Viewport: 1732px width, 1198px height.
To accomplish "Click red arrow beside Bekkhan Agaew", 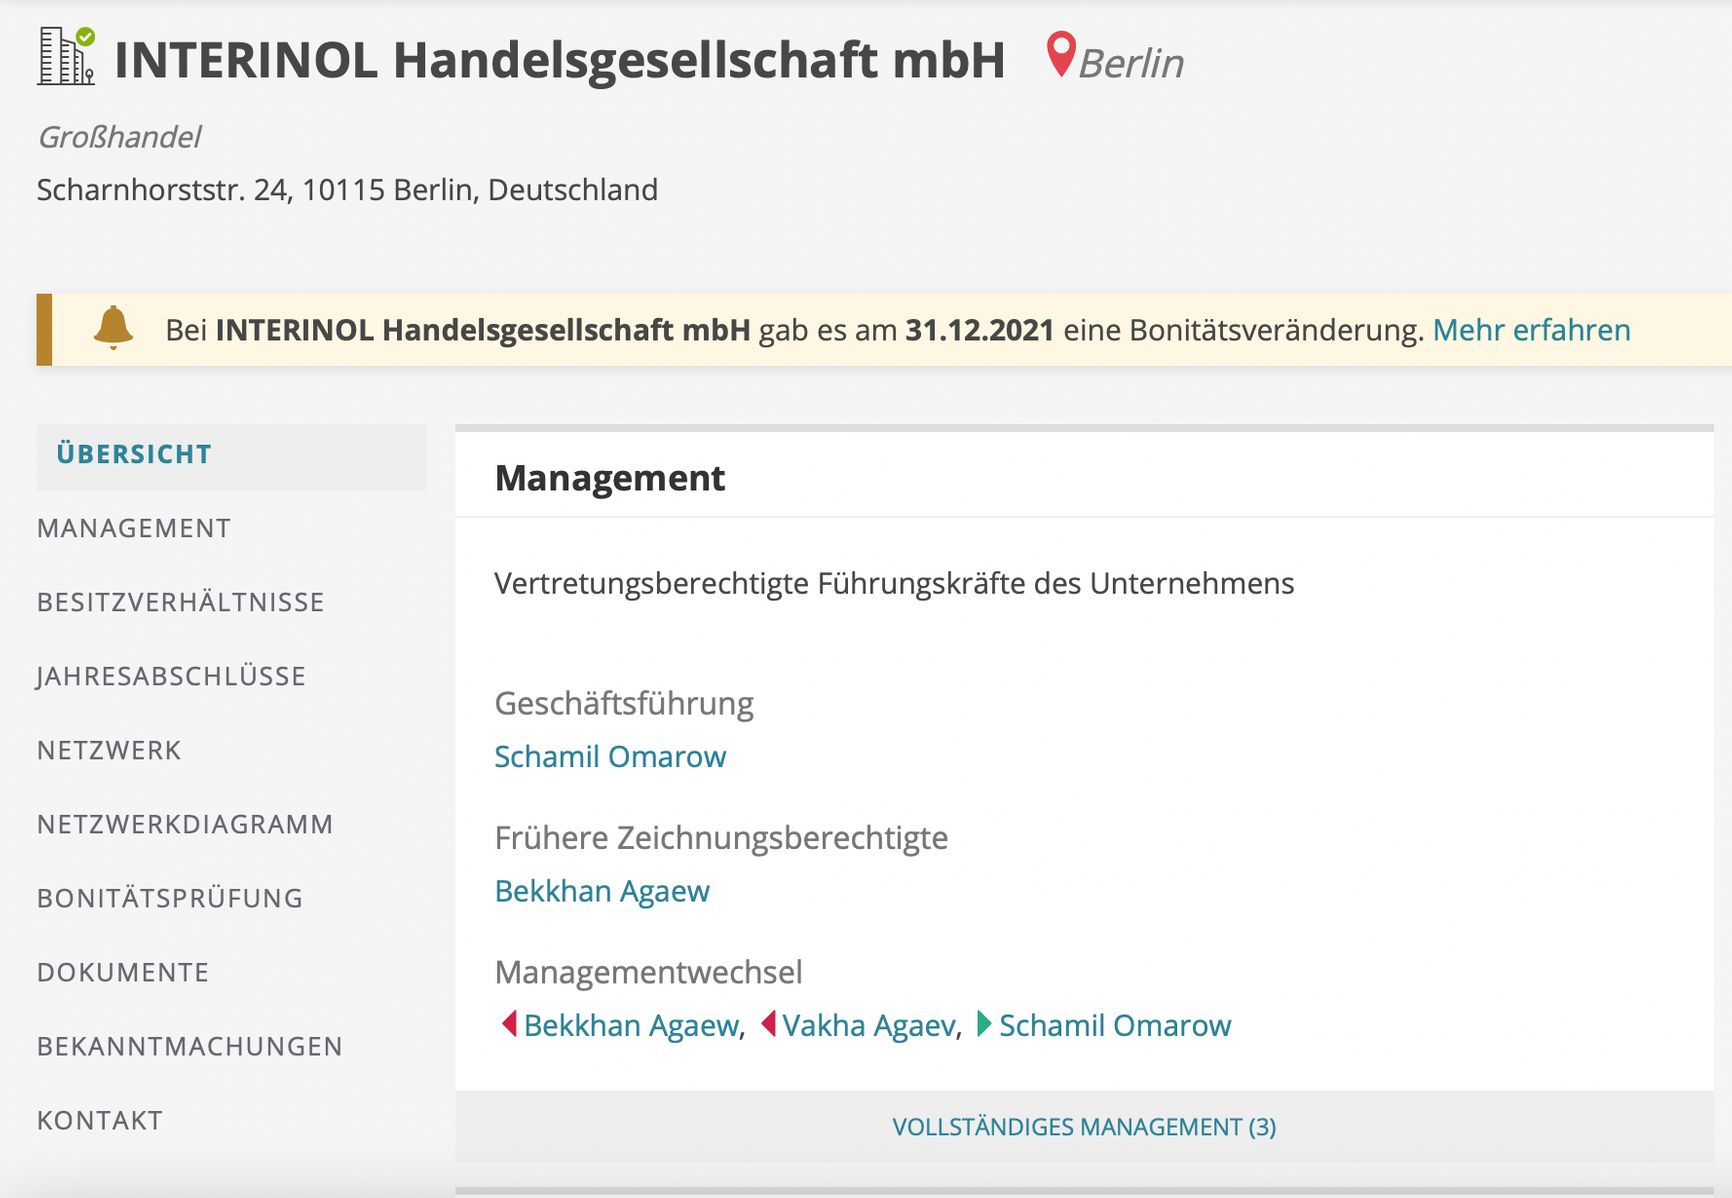I will coord(509,1024).
